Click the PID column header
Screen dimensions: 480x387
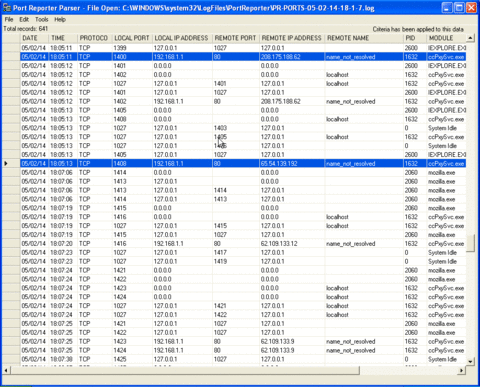415,38
